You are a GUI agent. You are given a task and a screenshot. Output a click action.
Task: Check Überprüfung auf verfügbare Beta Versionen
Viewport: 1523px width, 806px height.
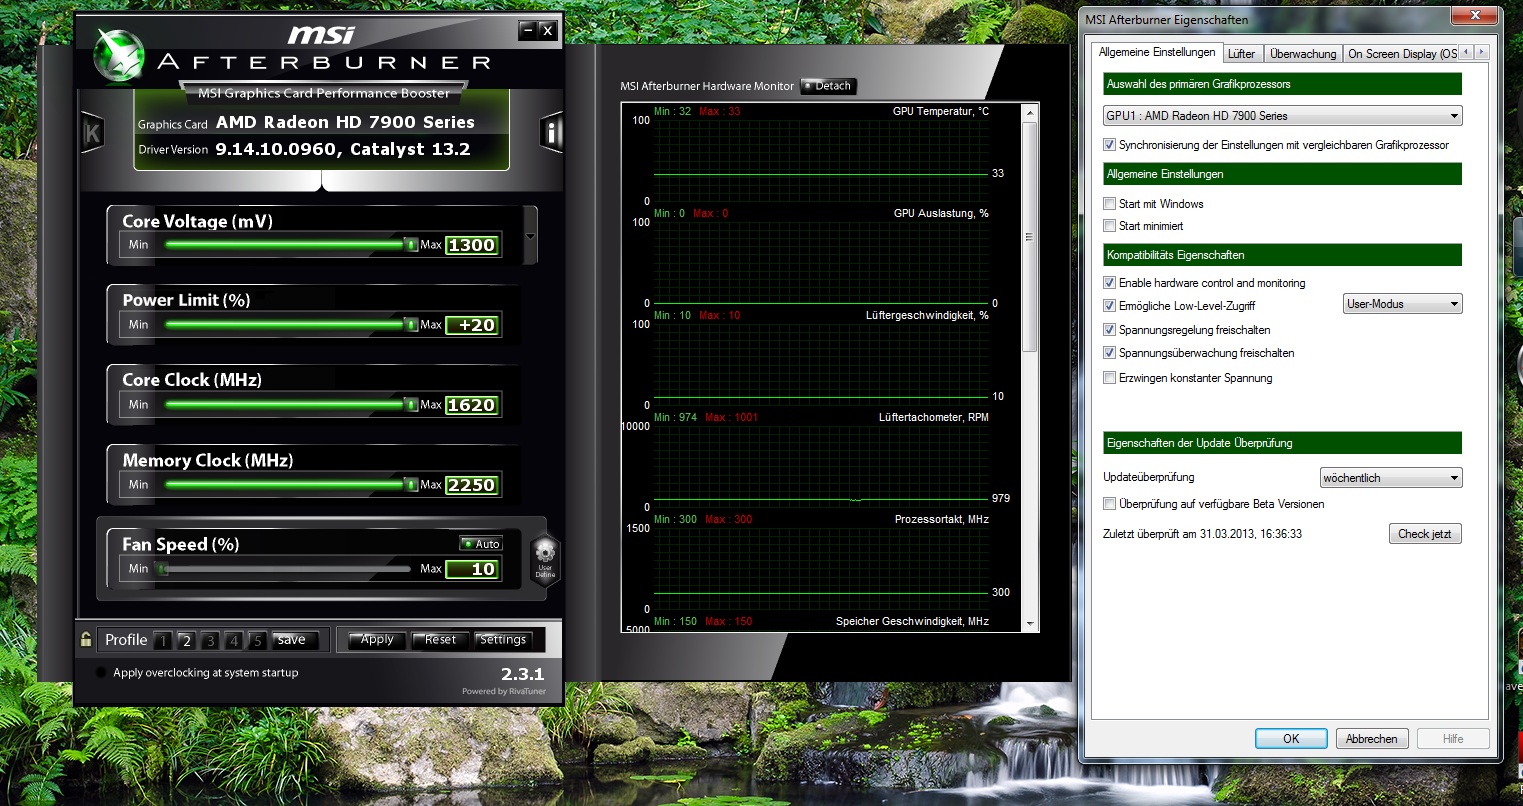click(x=1109, y=504)
